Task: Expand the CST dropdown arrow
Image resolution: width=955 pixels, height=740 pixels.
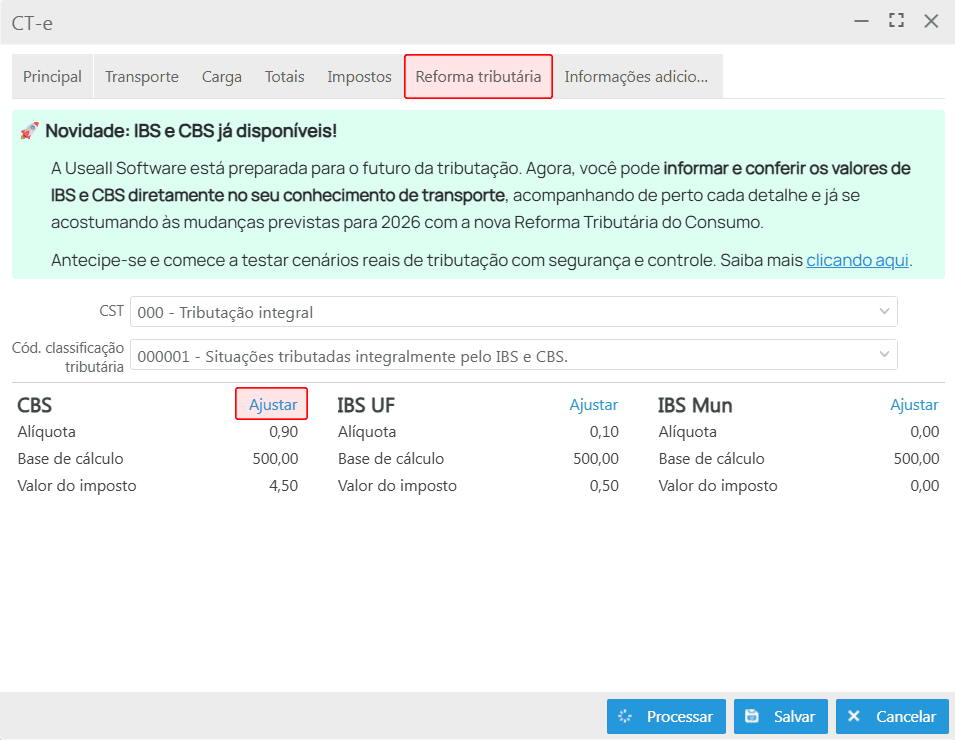Action: coord(884,312)
